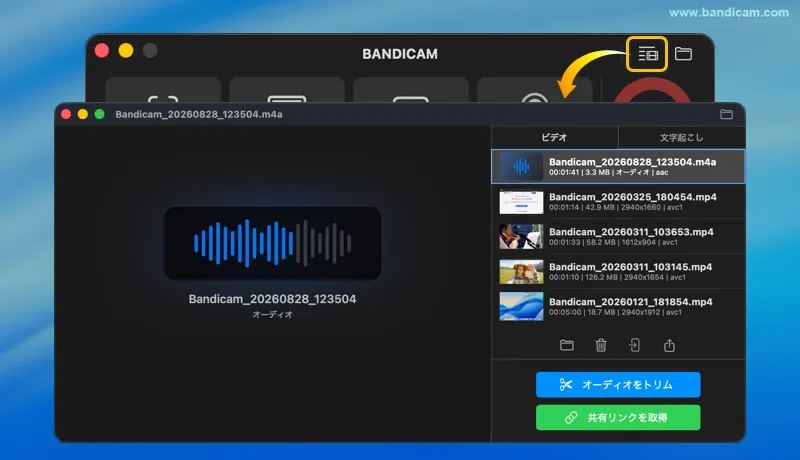Click thumbnail of Bandicam_20260311_103145.mp4
The width and height of the screenshot is (800, 460).
pos(521,272)
